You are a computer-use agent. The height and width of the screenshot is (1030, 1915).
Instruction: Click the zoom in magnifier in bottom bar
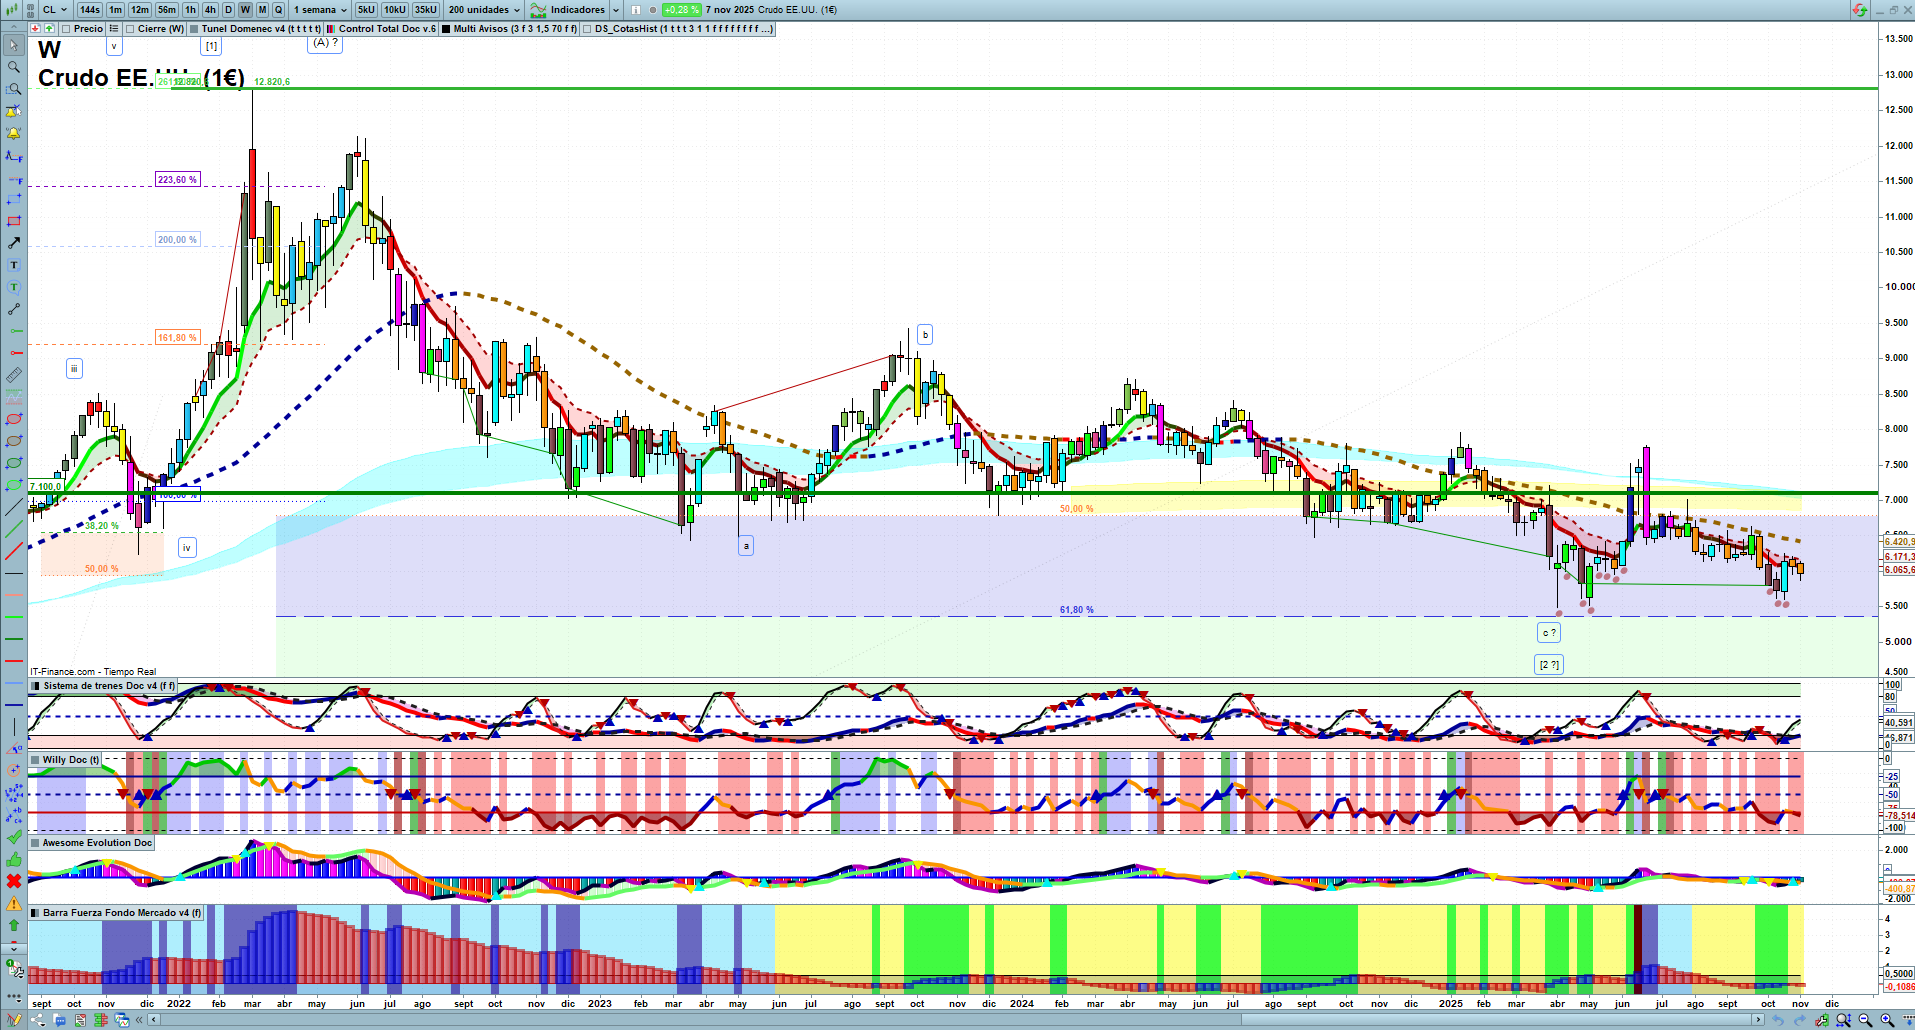1887,1020
